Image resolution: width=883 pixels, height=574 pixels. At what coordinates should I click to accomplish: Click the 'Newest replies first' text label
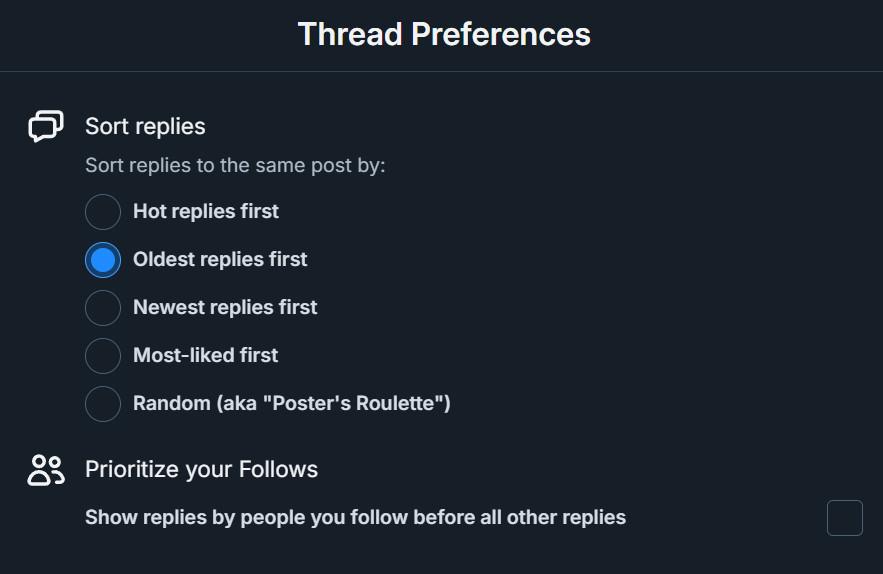(225, 307)
